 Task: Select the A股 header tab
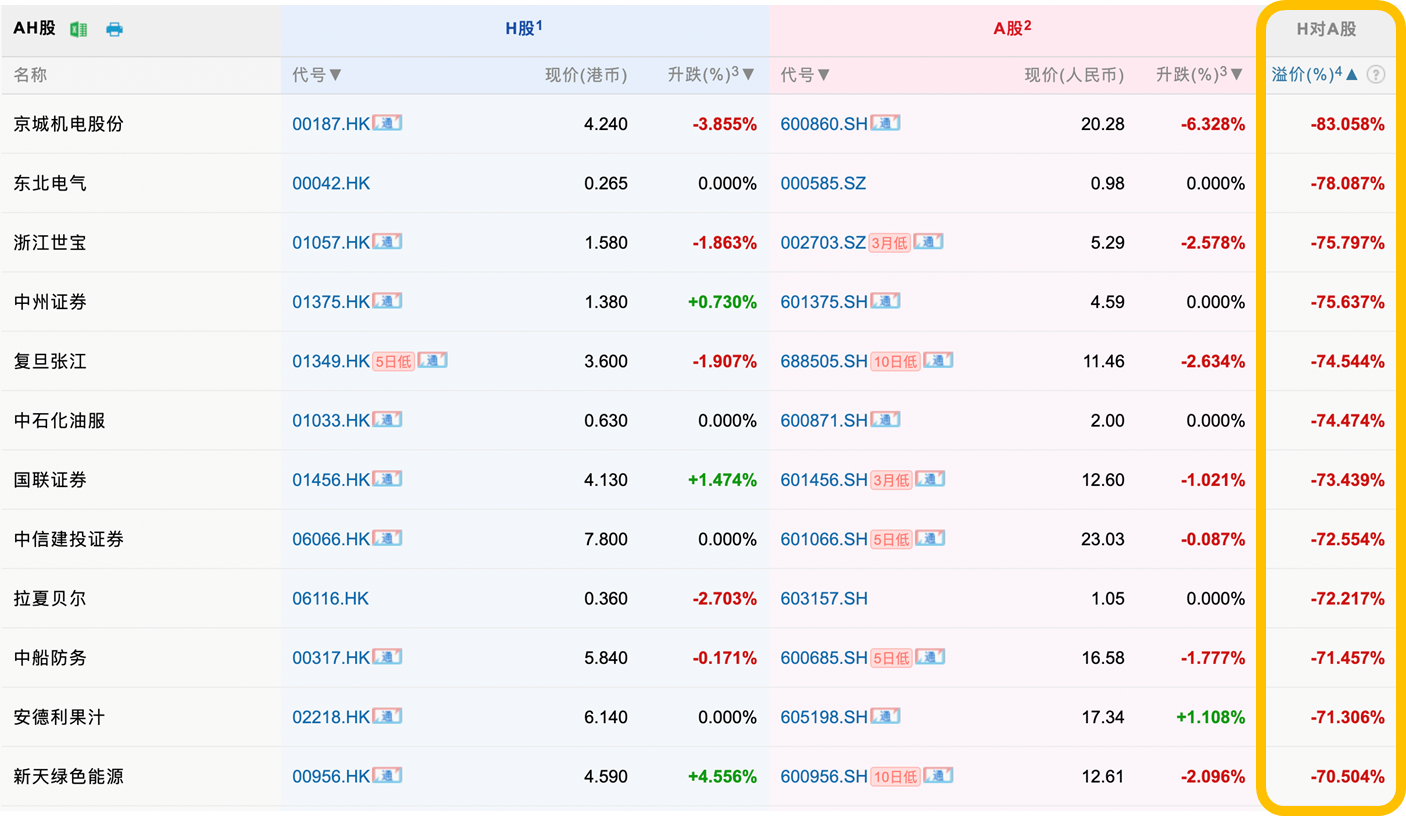click(x=1011, y=29)
